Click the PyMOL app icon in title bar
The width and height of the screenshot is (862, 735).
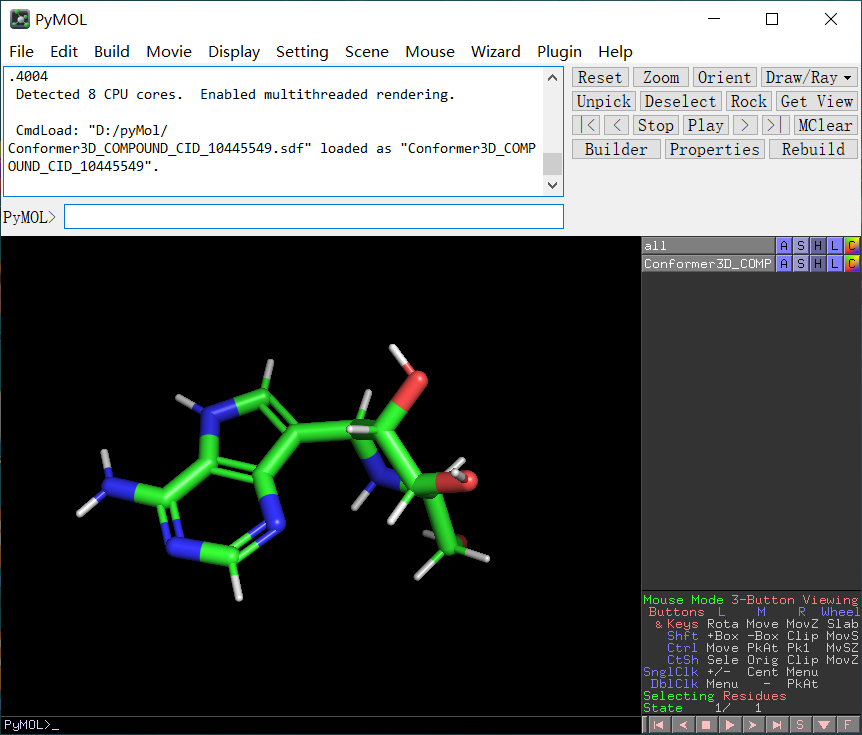[20, 20]
